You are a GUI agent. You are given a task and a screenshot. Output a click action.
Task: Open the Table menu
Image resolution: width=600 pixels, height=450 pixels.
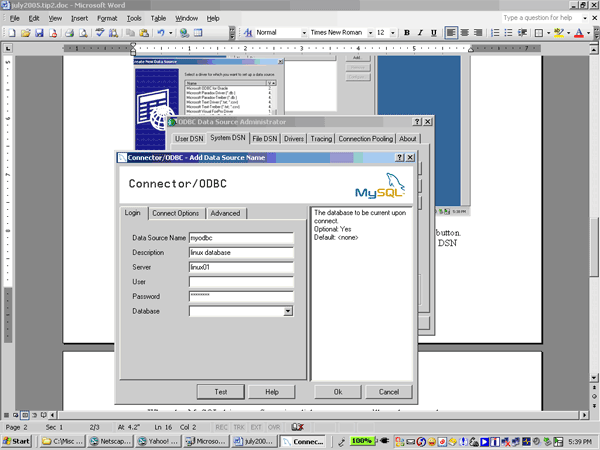click(158, 18)
